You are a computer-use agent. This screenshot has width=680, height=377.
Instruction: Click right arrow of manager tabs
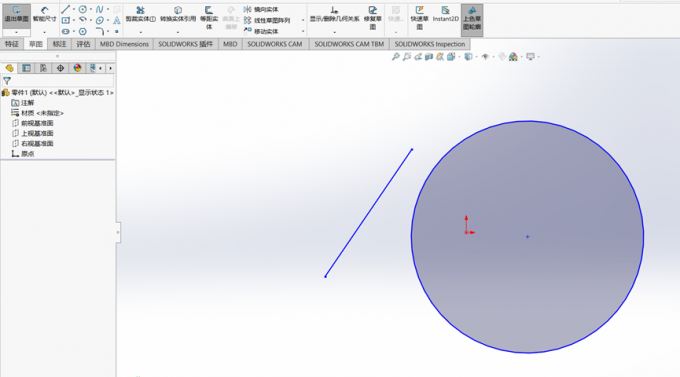tap(111, 68)
